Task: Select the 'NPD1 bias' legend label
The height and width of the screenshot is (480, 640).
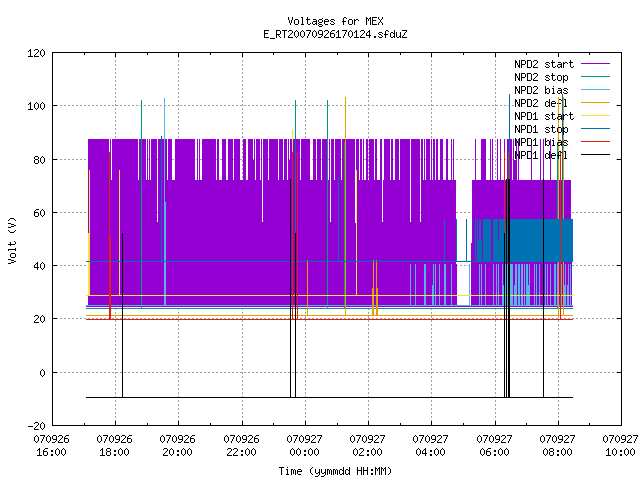Action: 541,142
